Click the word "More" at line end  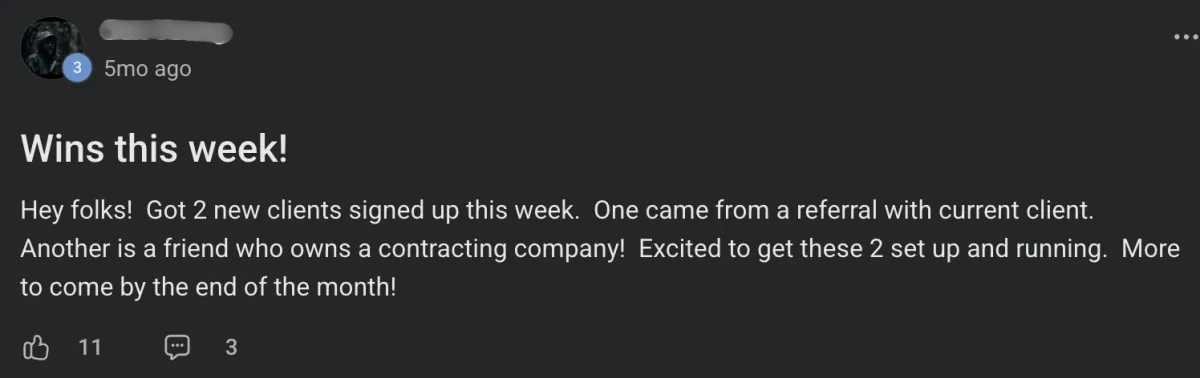pos(1150,248)
